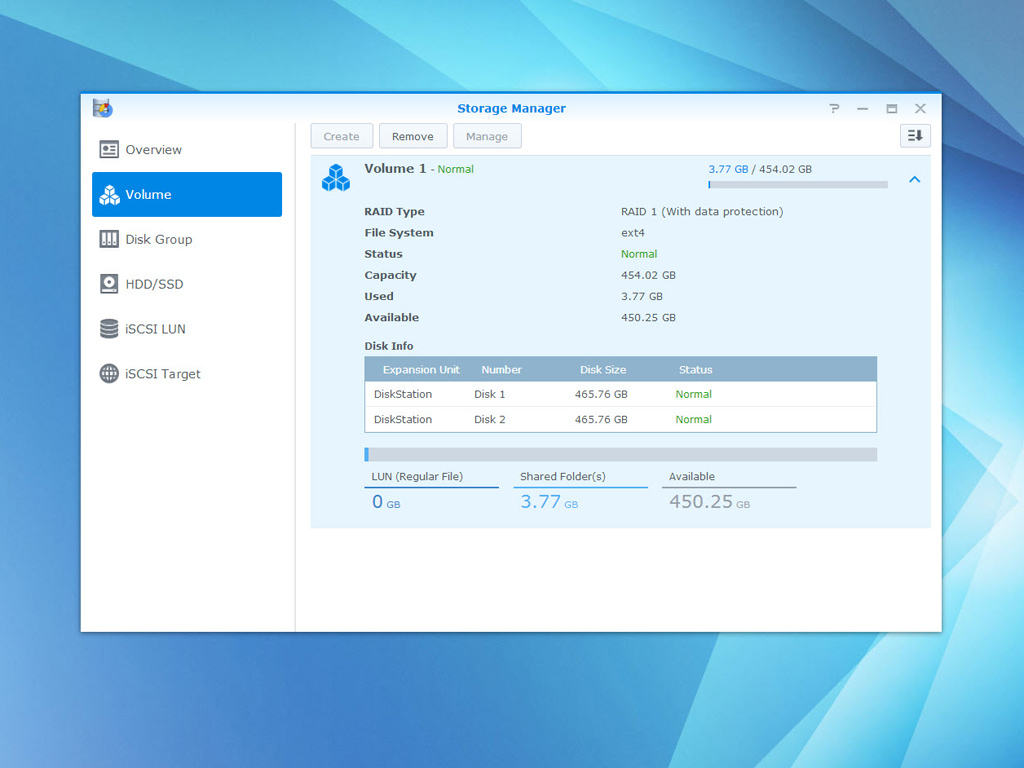Viewport: 1024px width, 768px height.
Task: Click the Number column header
Action: (502, 370)
